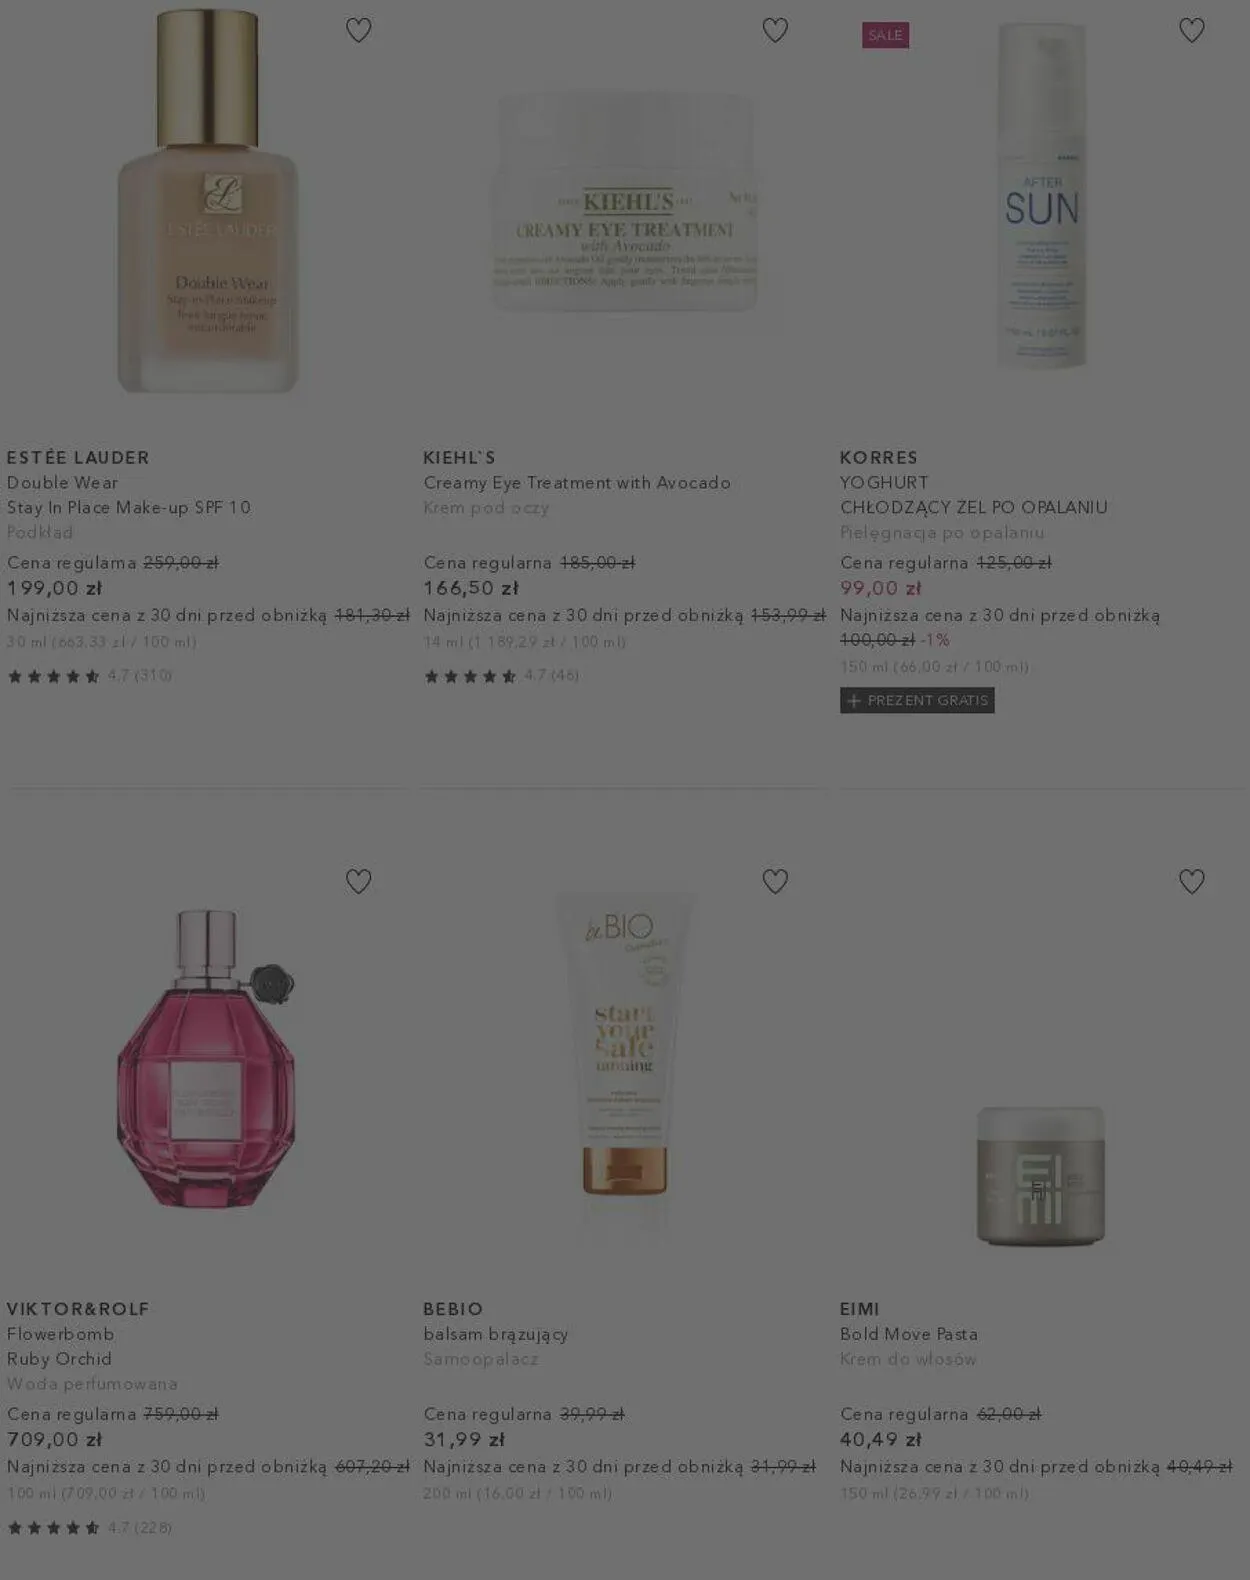Screen dimensions: 1250x1580
Task: Open the EIMI Bold Move Pasta link
Action: click(x=909, y=1334)
